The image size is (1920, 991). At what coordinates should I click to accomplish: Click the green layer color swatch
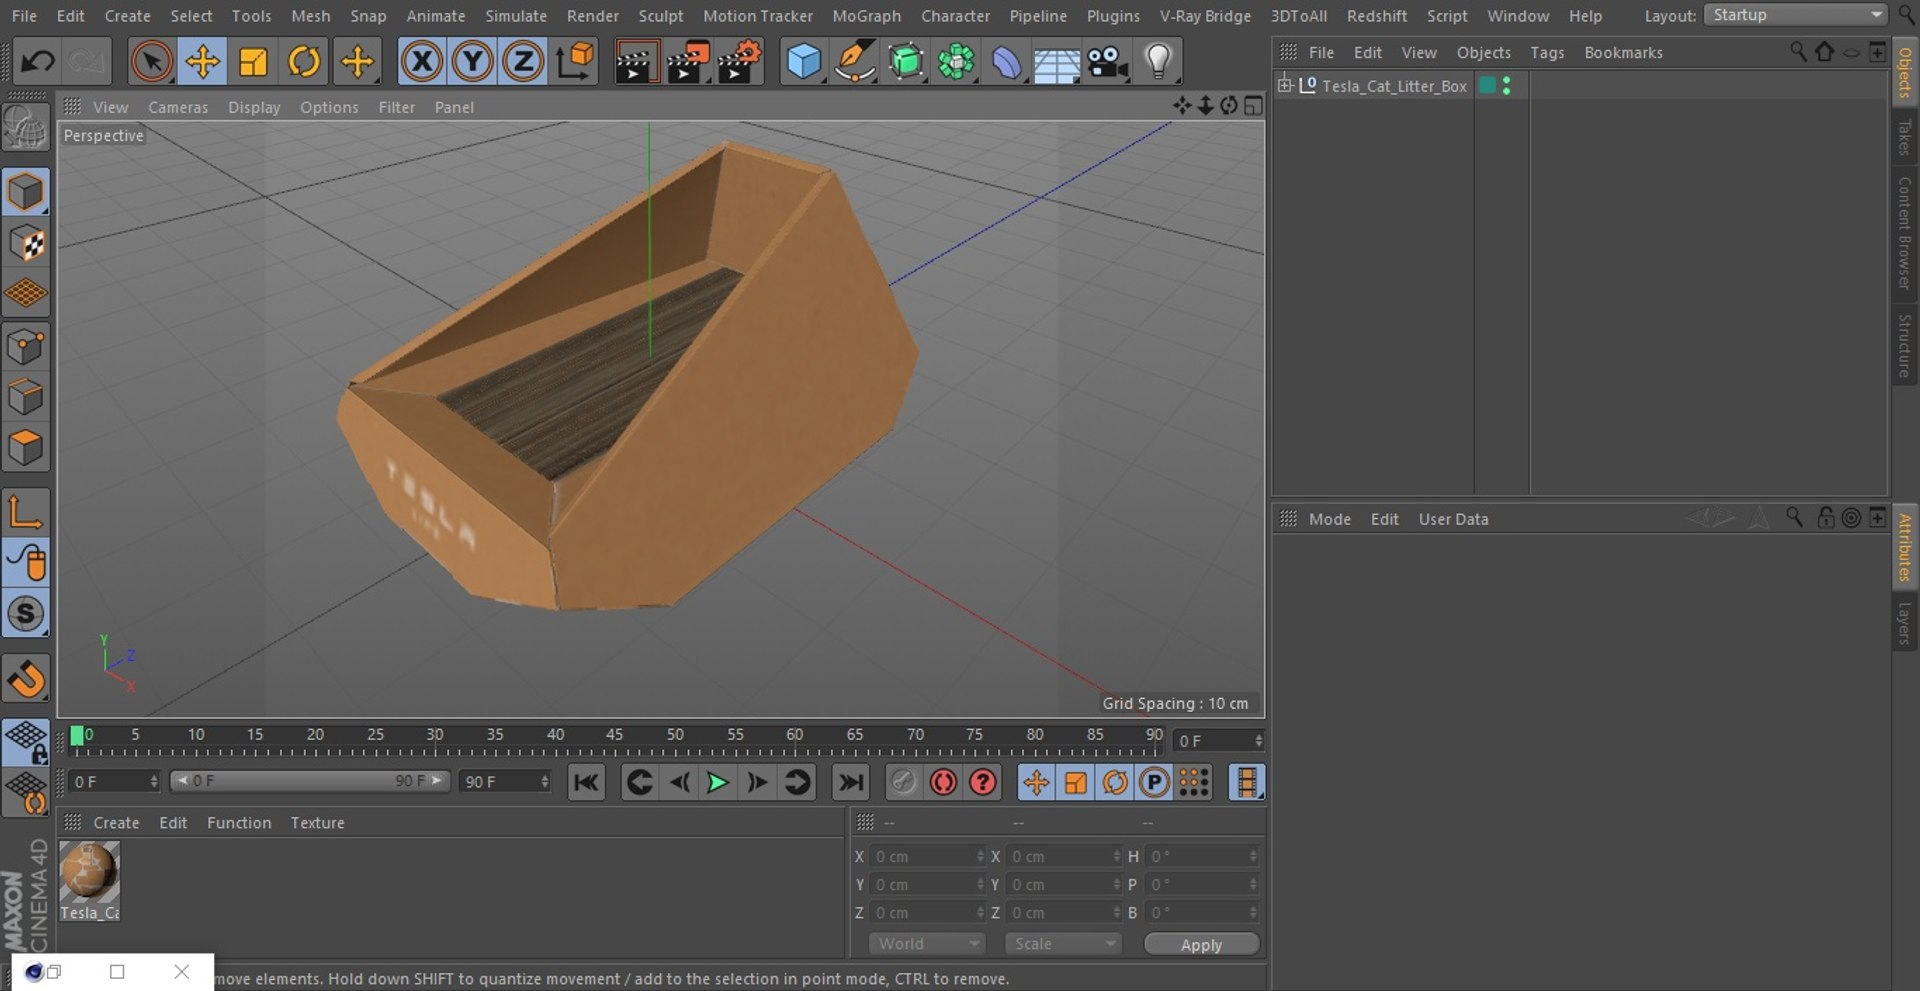tap(1487, 86)
